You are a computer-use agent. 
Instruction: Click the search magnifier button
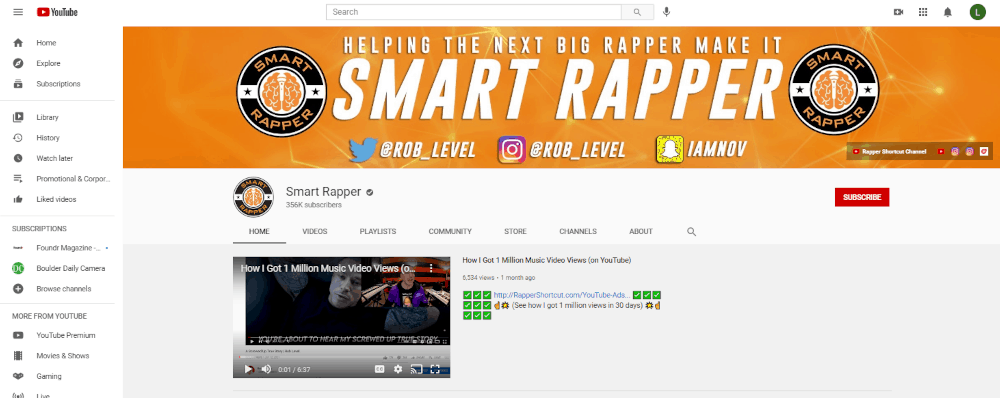pyautogui.click(x=637, y=12)
